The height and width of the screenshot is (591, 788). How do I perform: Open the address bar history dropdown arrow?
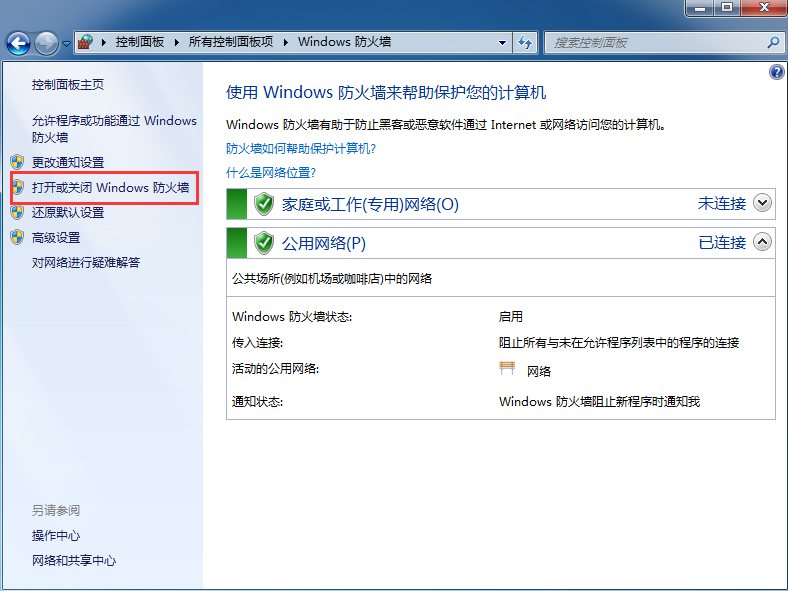502,43
